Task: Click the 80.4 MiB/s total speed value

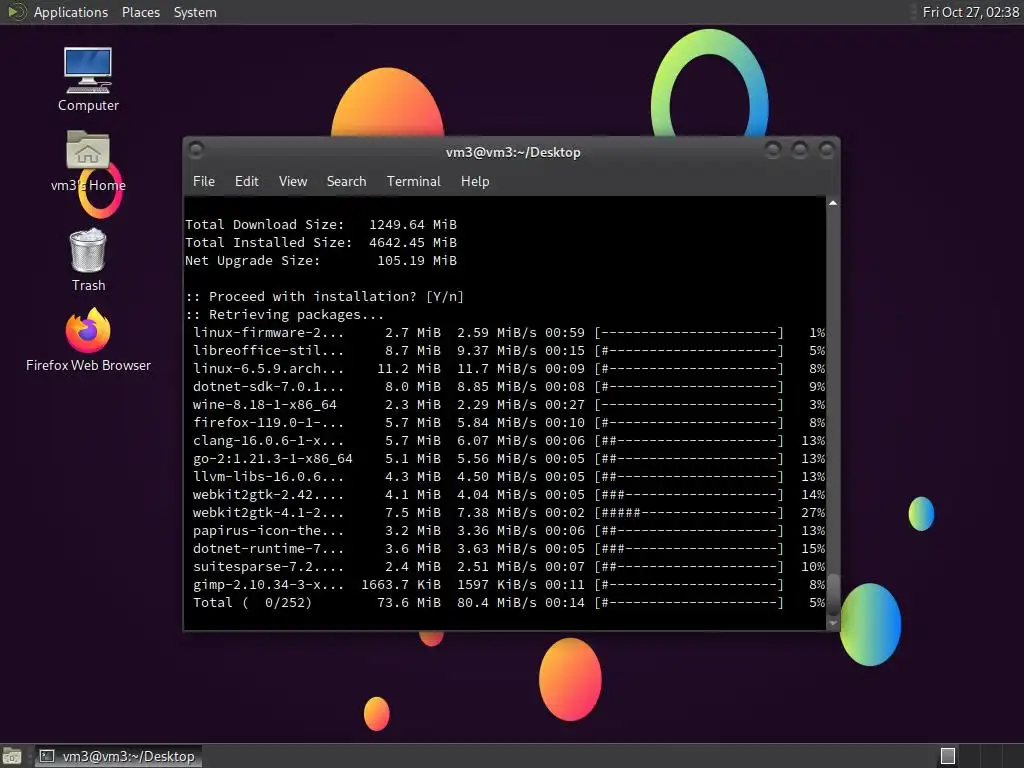Action: tap(496, 603)
